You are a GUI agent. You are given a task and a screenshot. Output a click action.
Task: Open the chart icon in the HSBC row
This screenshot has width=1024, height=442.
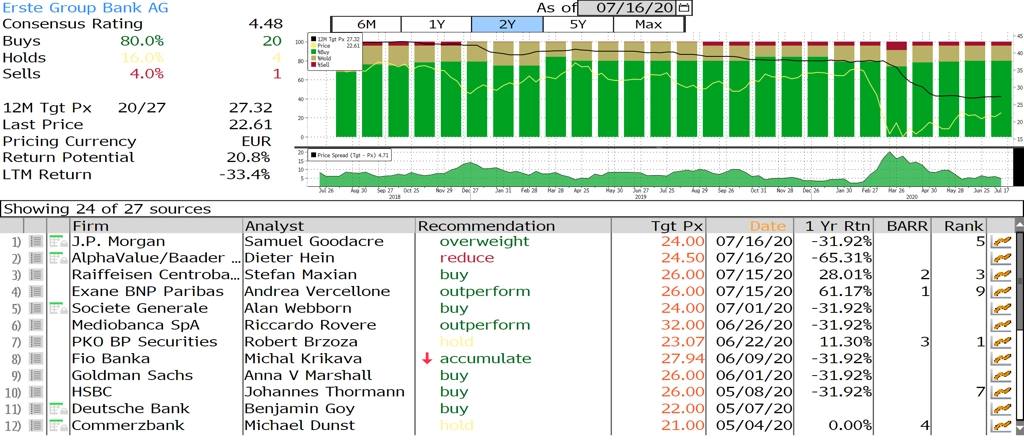tap(1000, 392)
